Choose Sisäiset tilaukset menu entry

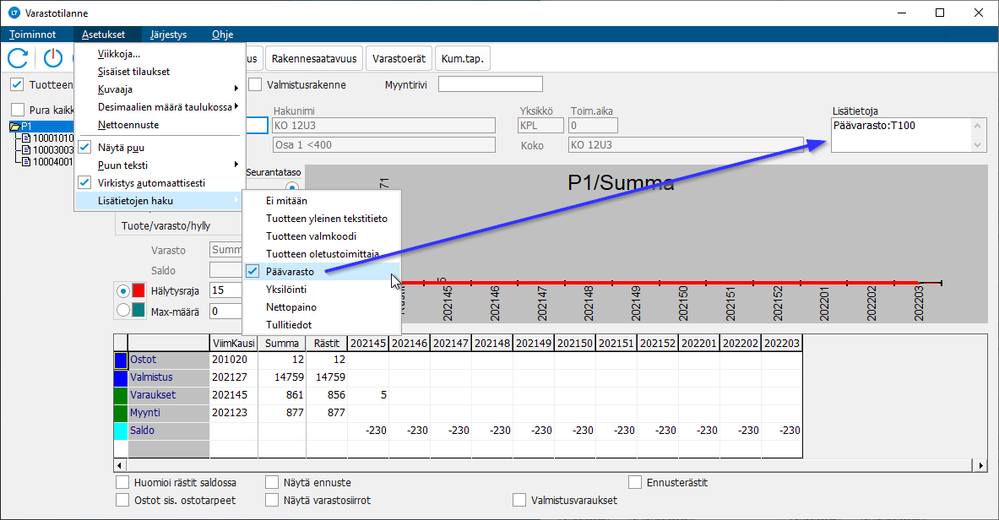159,72
